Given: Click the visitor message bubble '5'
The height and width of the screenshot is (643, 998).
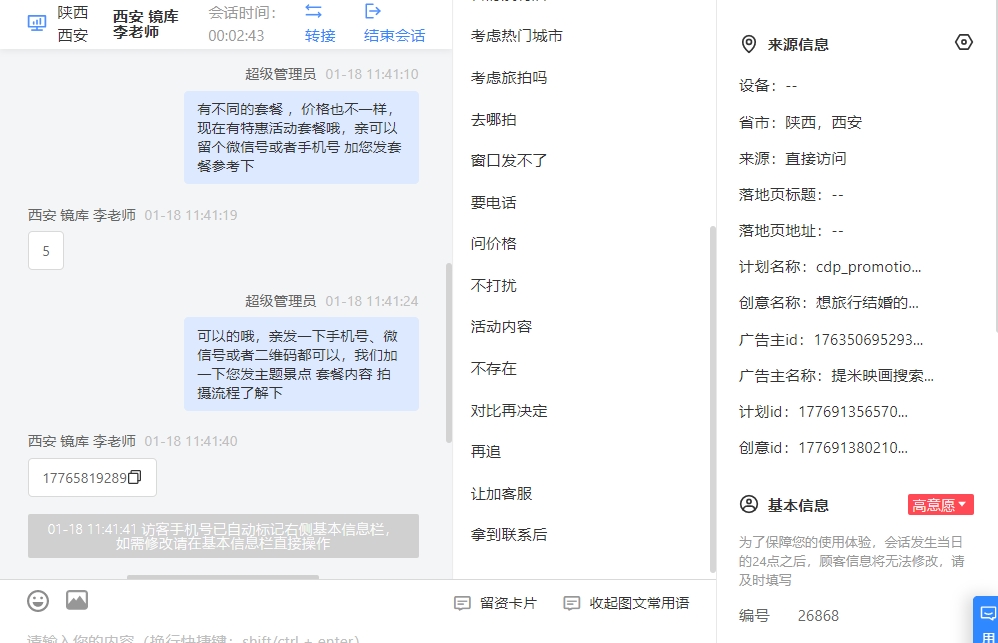Looking at the screenshot, I should [x=46, y=251].
